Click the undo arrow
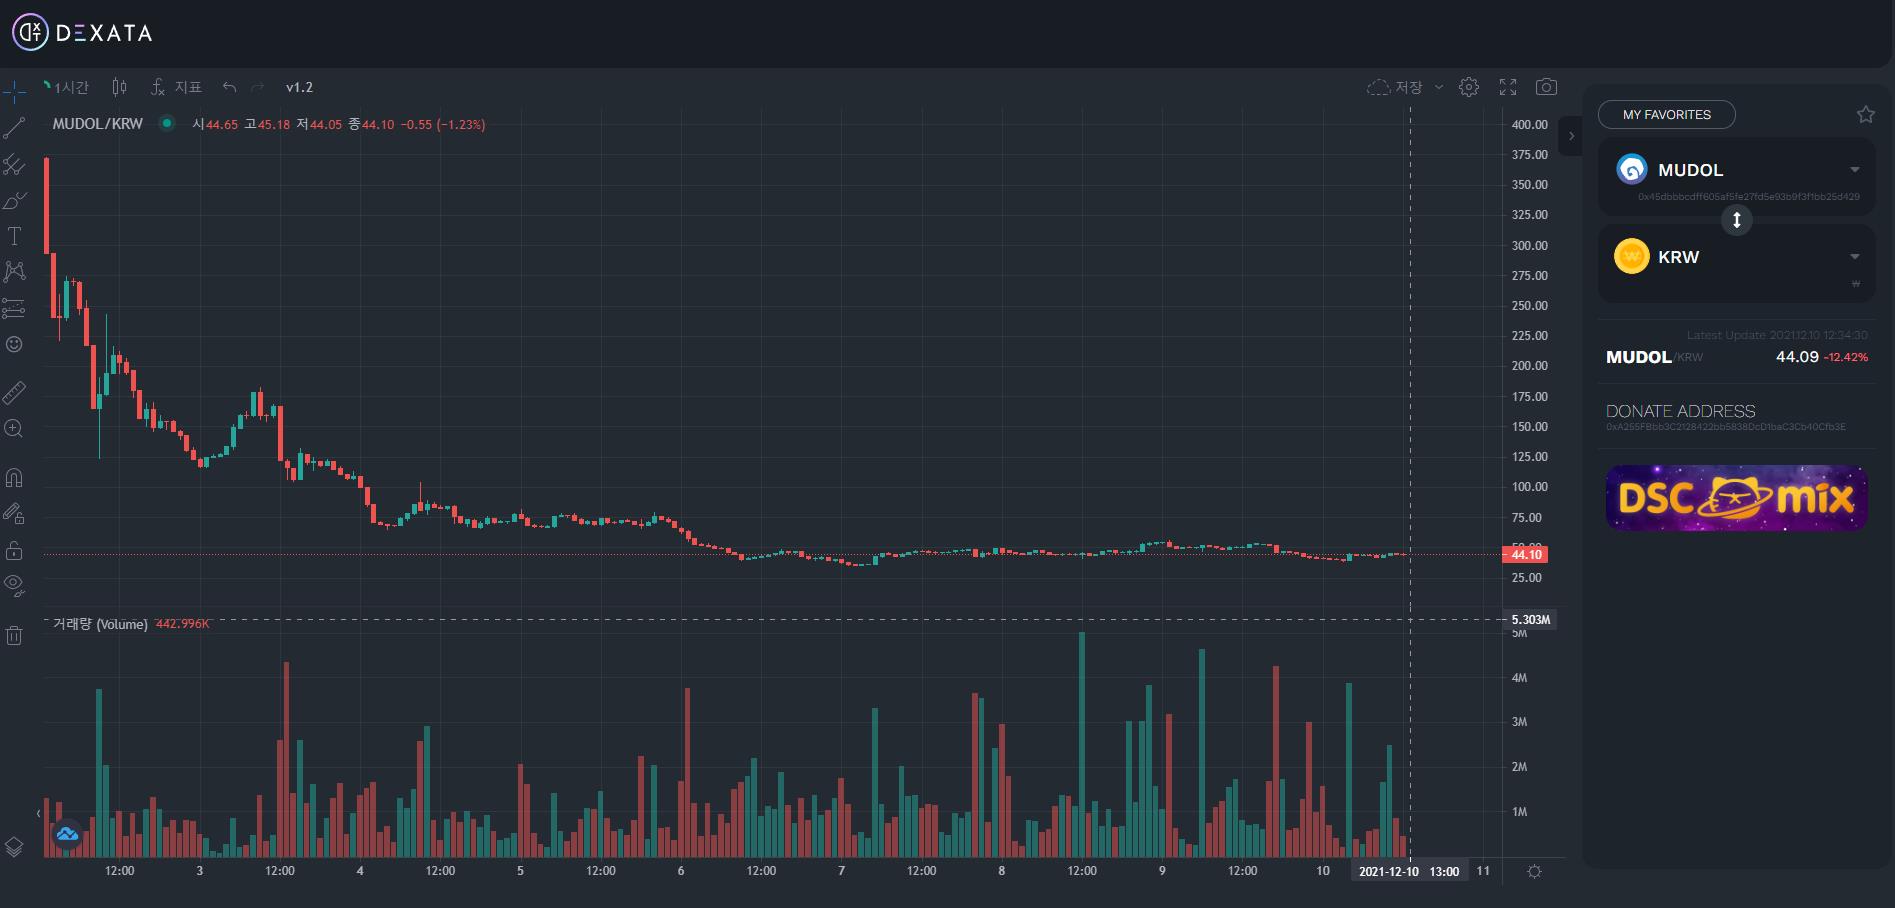 tap(229, 87)
